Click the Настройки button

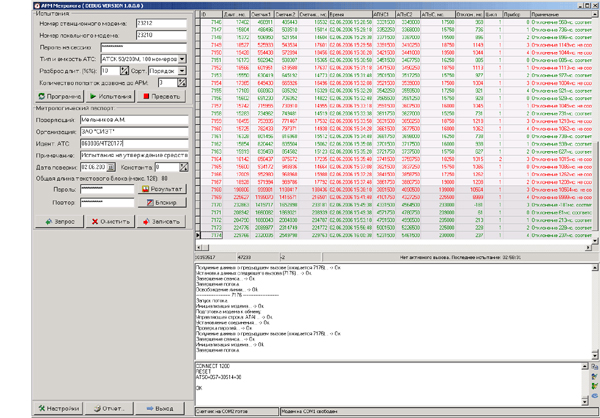[x=59, y=408]
